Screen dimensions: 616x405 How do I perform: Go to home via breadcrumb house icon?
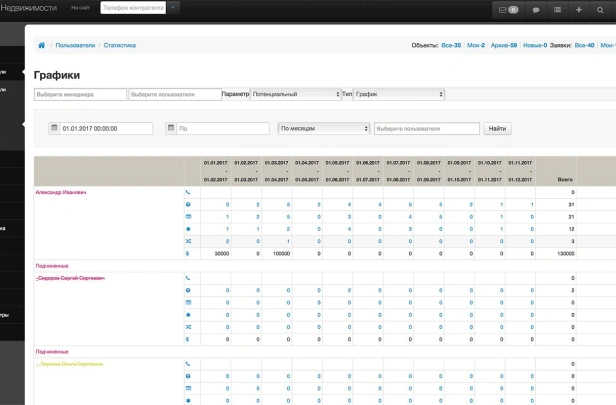(41, 45)
